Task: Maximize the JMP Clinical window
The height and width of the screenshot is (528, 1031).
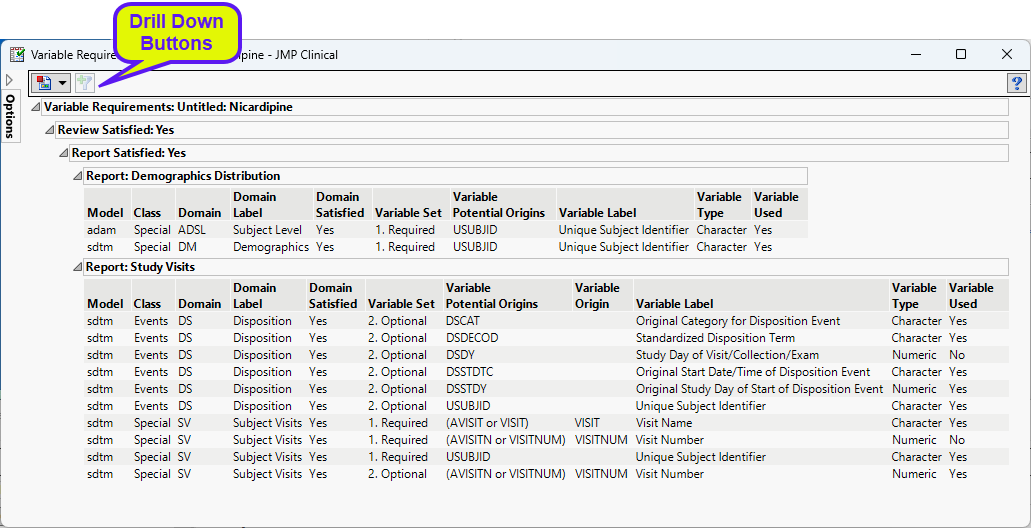Action: [960, 55]
